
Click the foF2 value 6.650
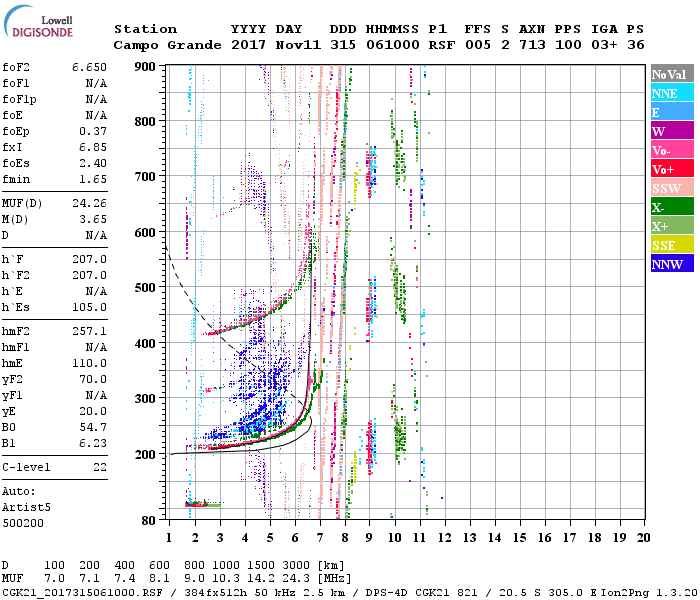click(88, 65)
